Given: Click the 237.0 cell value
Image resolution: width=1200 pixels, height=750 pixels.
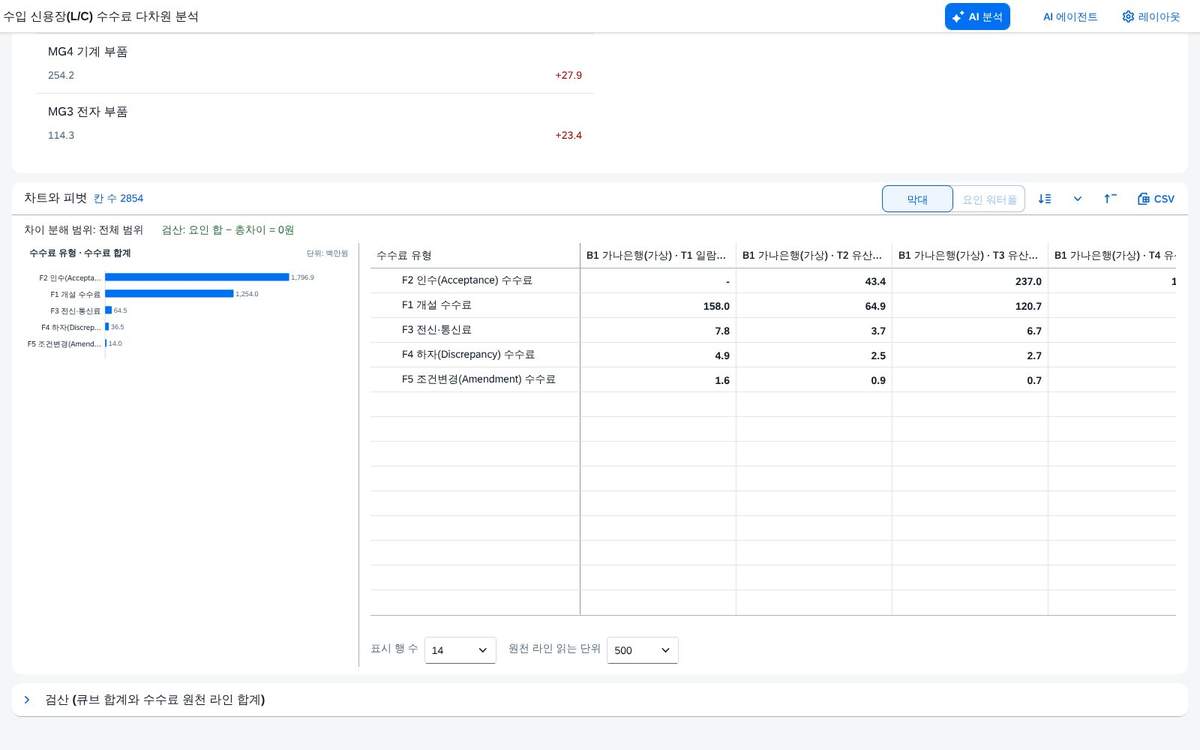Looking at the screenshot, I should coord(1027,282).
